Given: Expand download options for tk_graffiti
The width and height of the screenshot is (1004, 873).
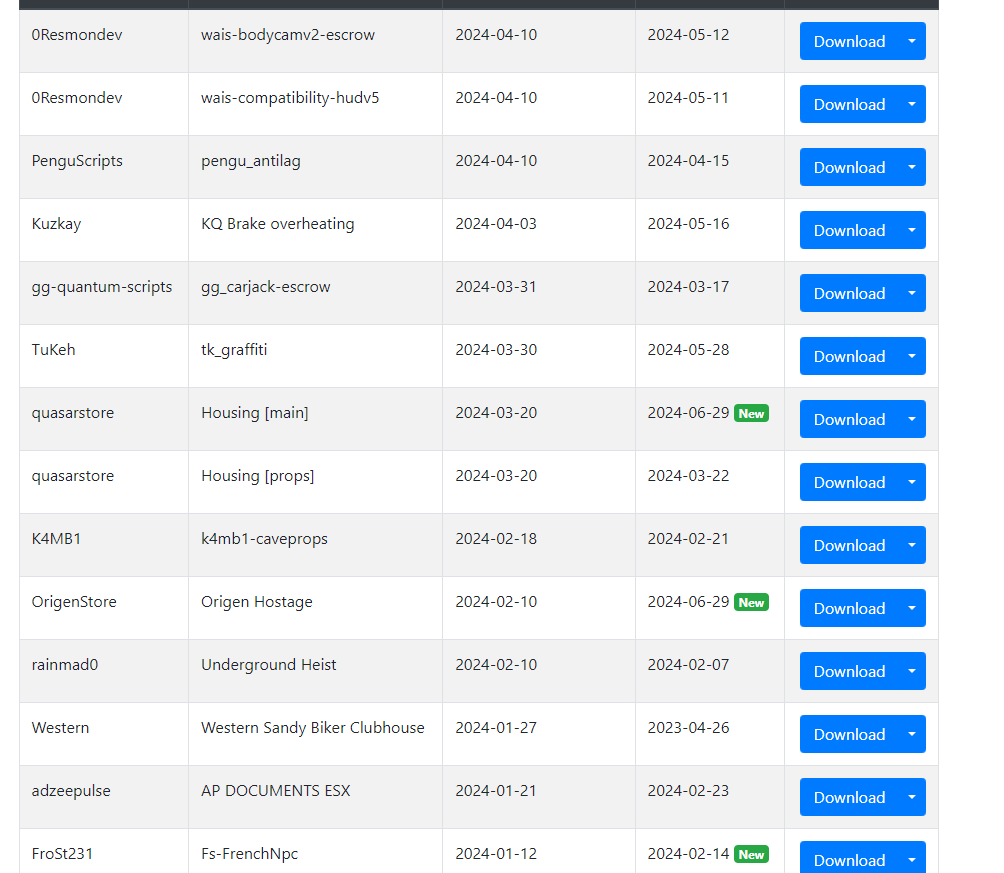Looking at the screenshot, I should pos(912,356).
